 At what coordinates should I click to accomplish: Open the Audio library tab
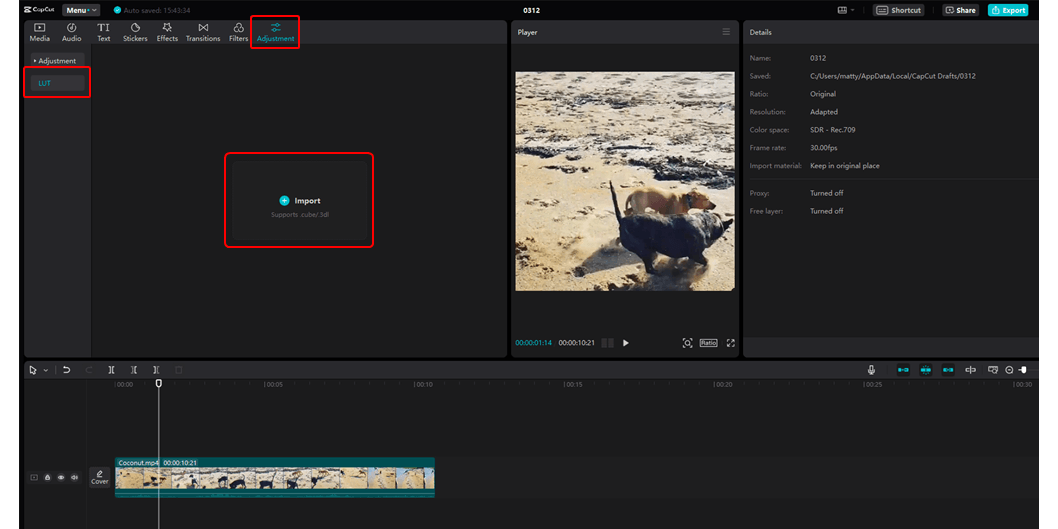[72, 32]
